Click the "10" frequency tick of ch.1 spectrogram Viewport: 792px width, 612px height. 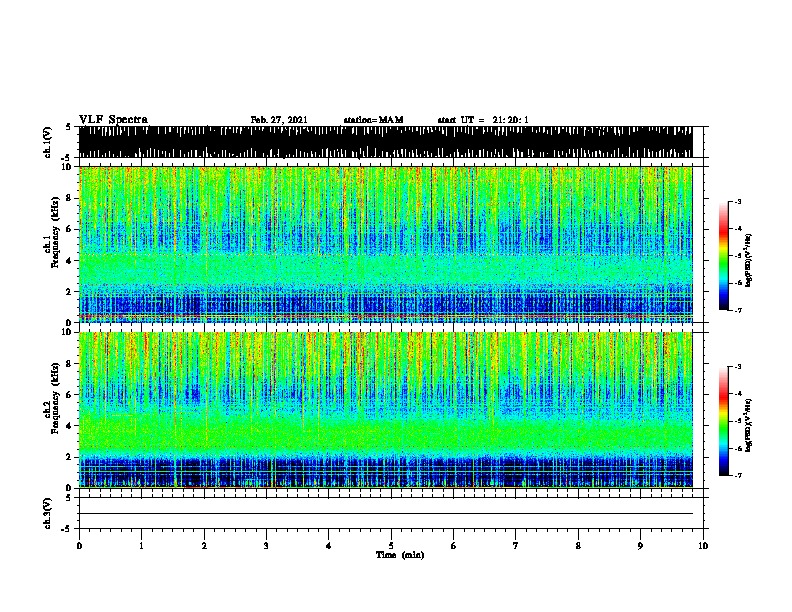67,167
